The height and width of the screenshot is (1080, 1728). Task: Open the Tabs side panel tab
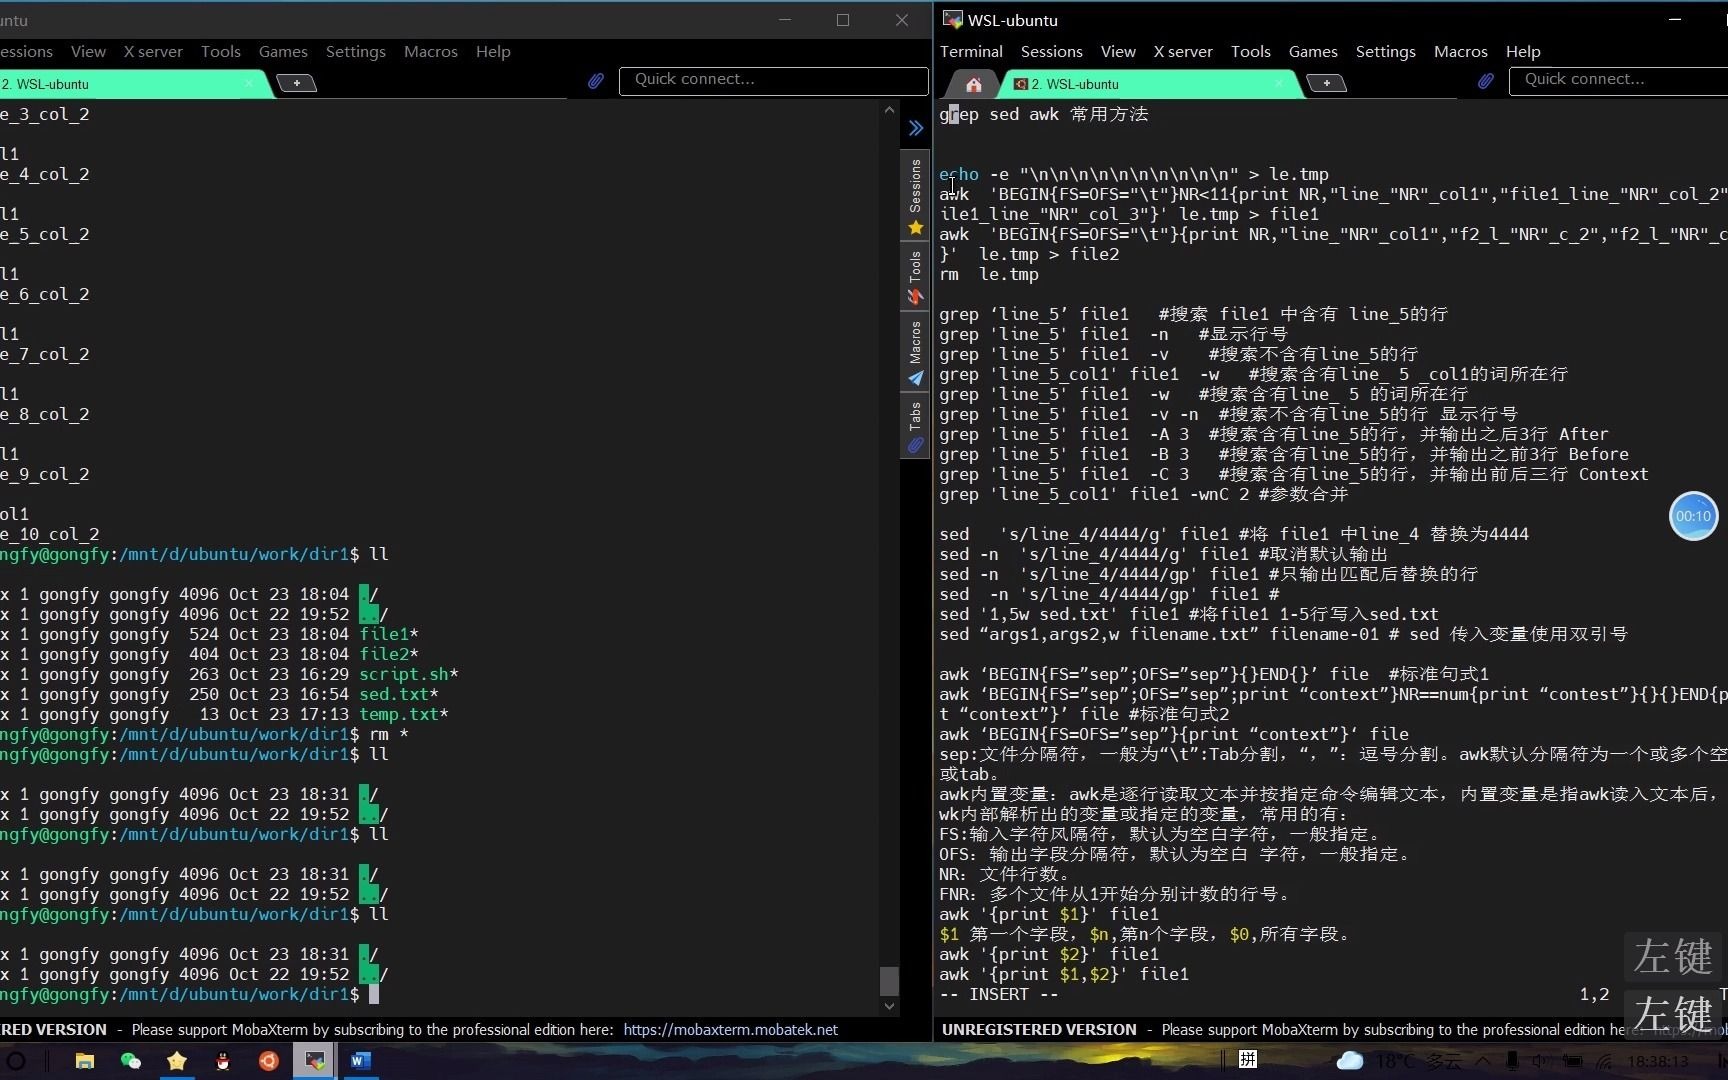pos(915,427)
